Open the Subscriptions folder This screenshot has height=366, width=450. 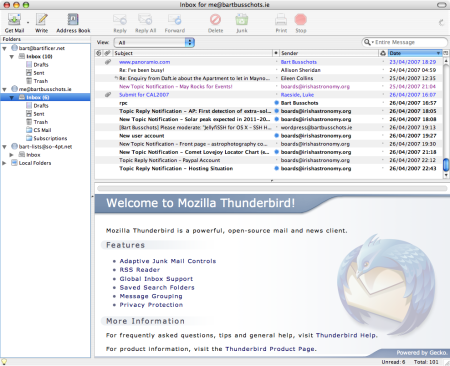(x=46, y=138)
